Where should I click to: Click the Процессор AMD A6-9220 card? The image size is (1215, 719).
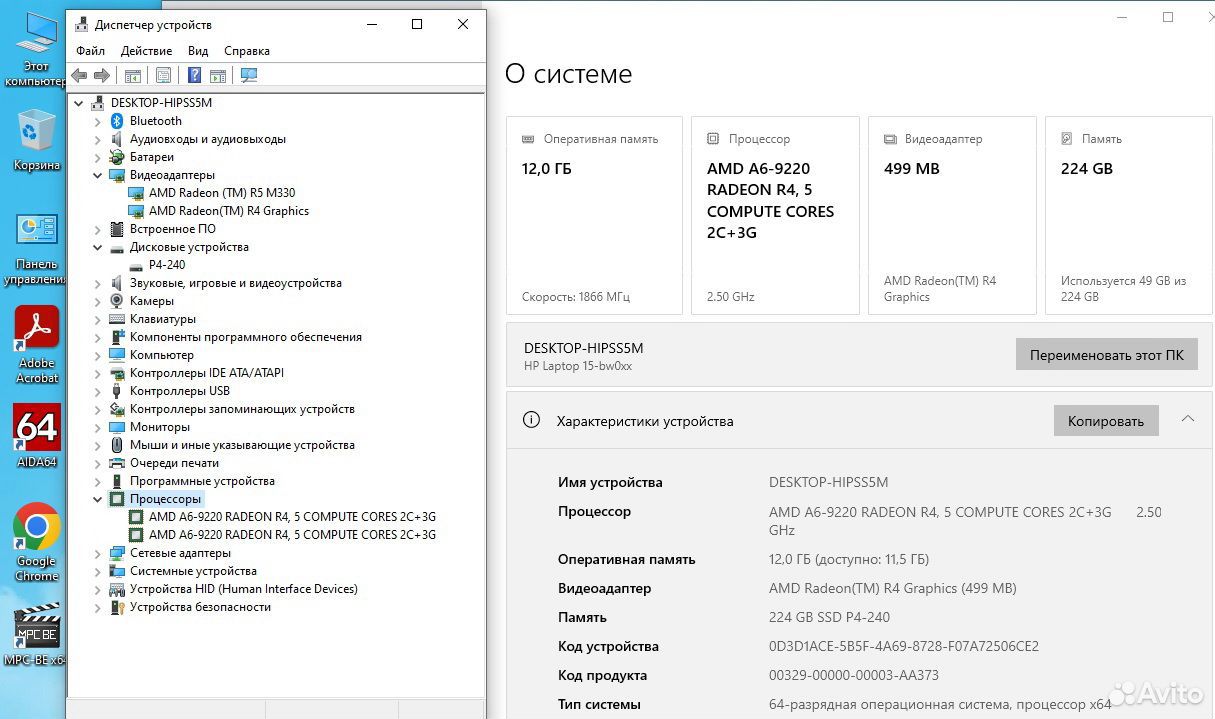775,215
